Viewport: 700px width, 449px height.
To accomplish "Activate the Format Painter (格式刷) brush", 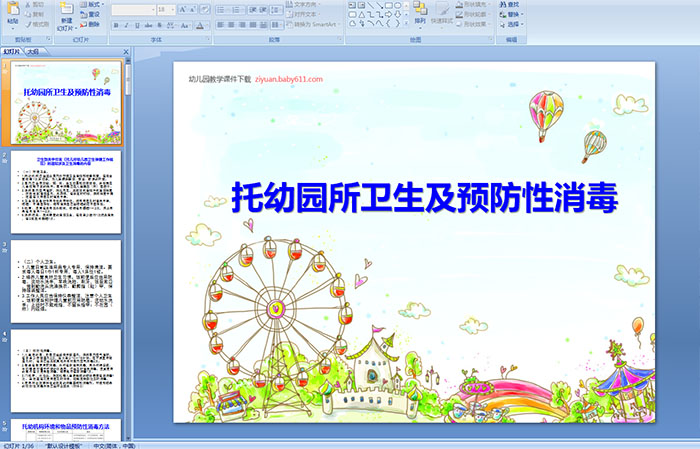I will click(x=28, y=24).
